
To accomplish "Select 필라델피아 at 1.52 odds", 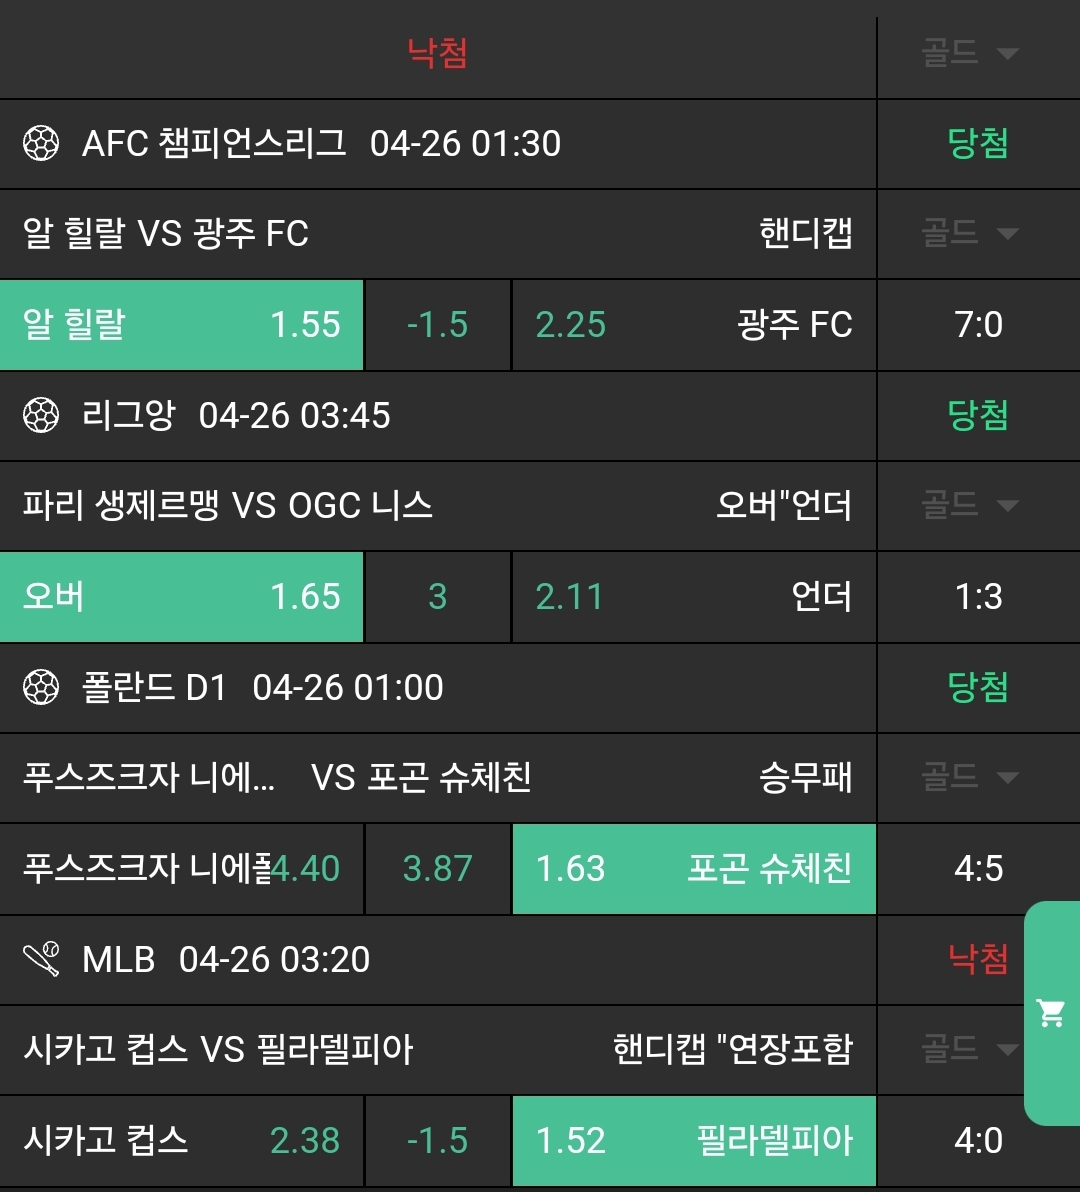I will (x=693, y=1141).
